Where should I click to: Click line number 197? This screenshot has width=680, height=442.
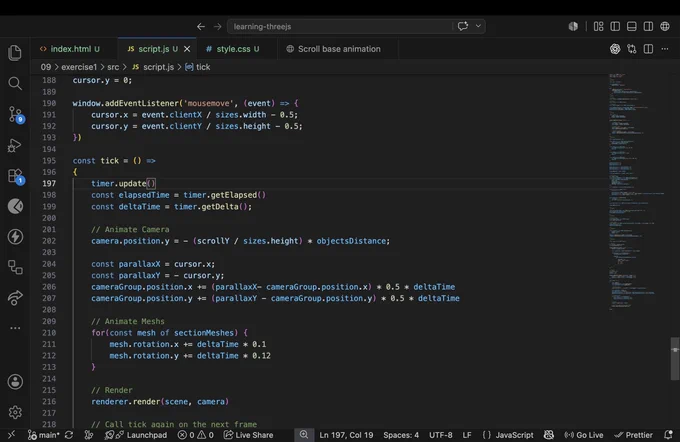(49, 183)
